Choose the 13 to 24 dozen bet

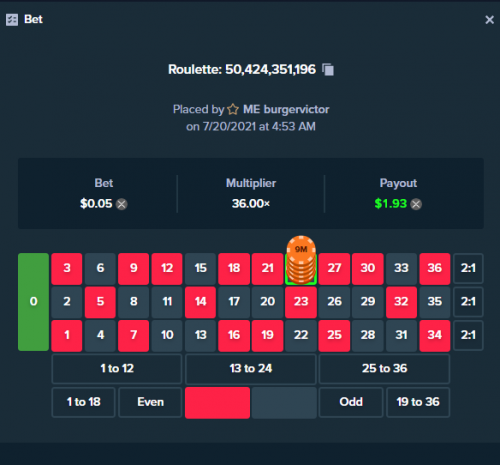251,369
